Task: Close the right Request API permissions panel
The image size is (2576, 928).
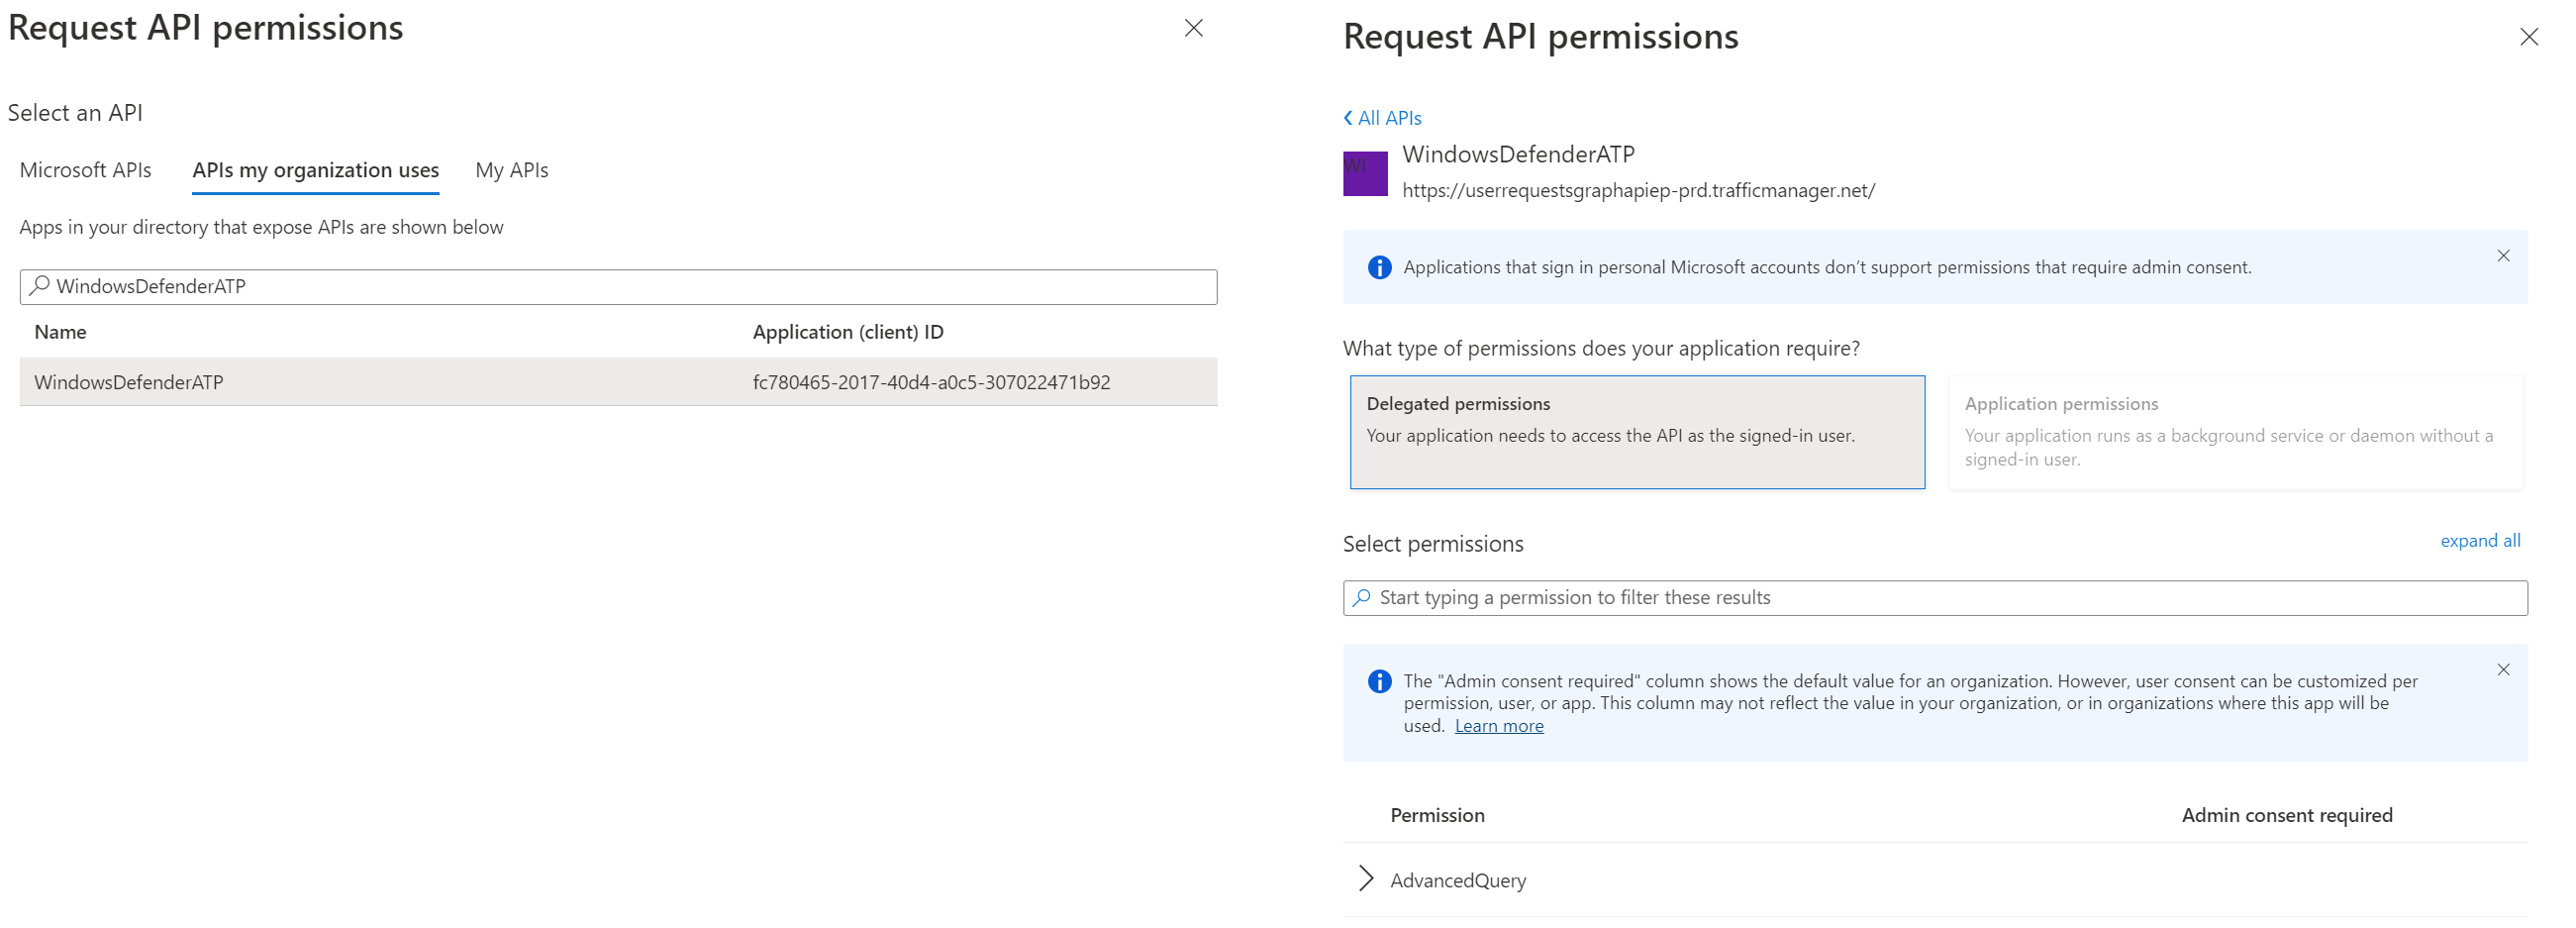Action: tap(2528, 37)
